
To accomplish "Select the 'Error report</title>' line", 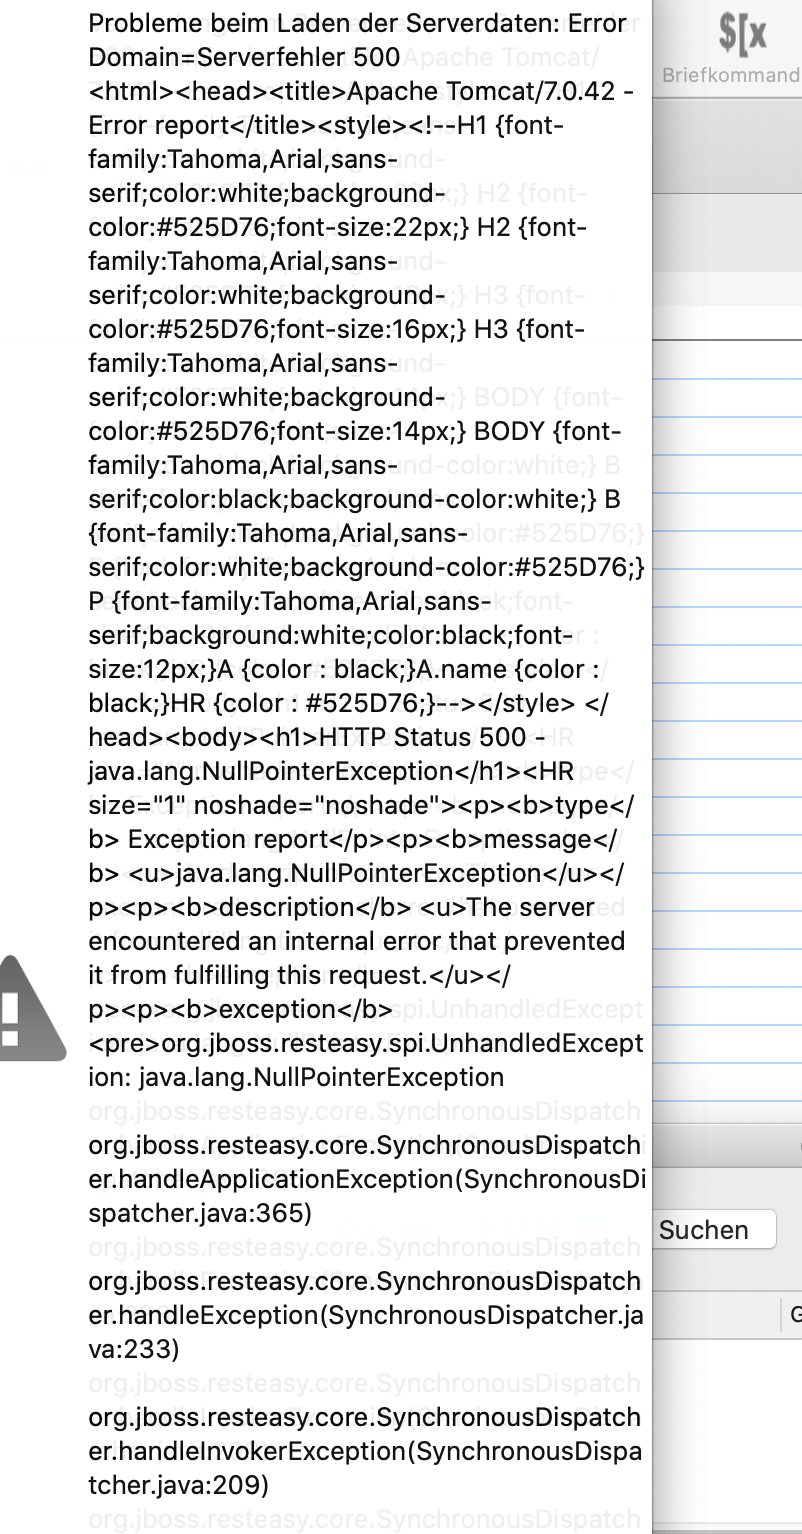I will pos(326,125).
